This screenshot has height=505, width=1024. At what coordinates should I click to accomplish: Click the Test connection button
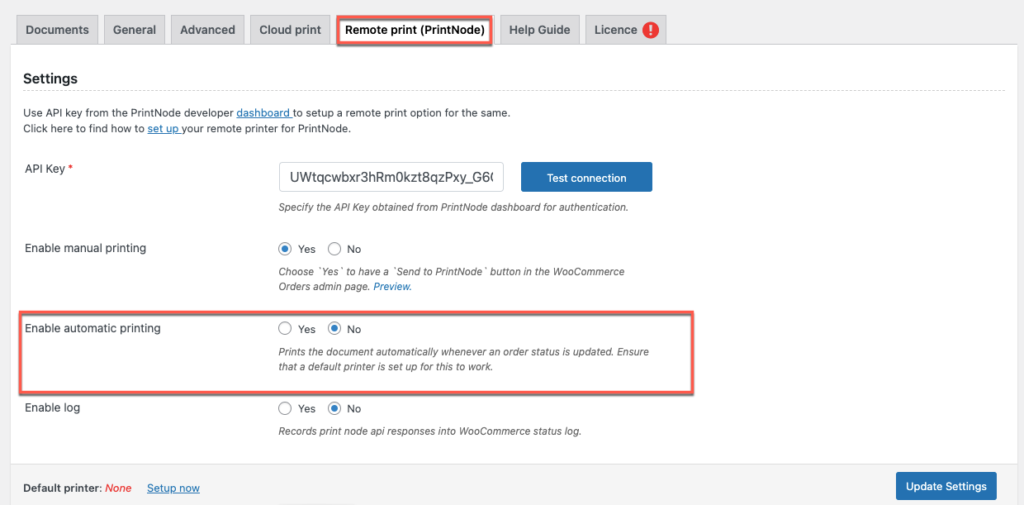[586, 177]
